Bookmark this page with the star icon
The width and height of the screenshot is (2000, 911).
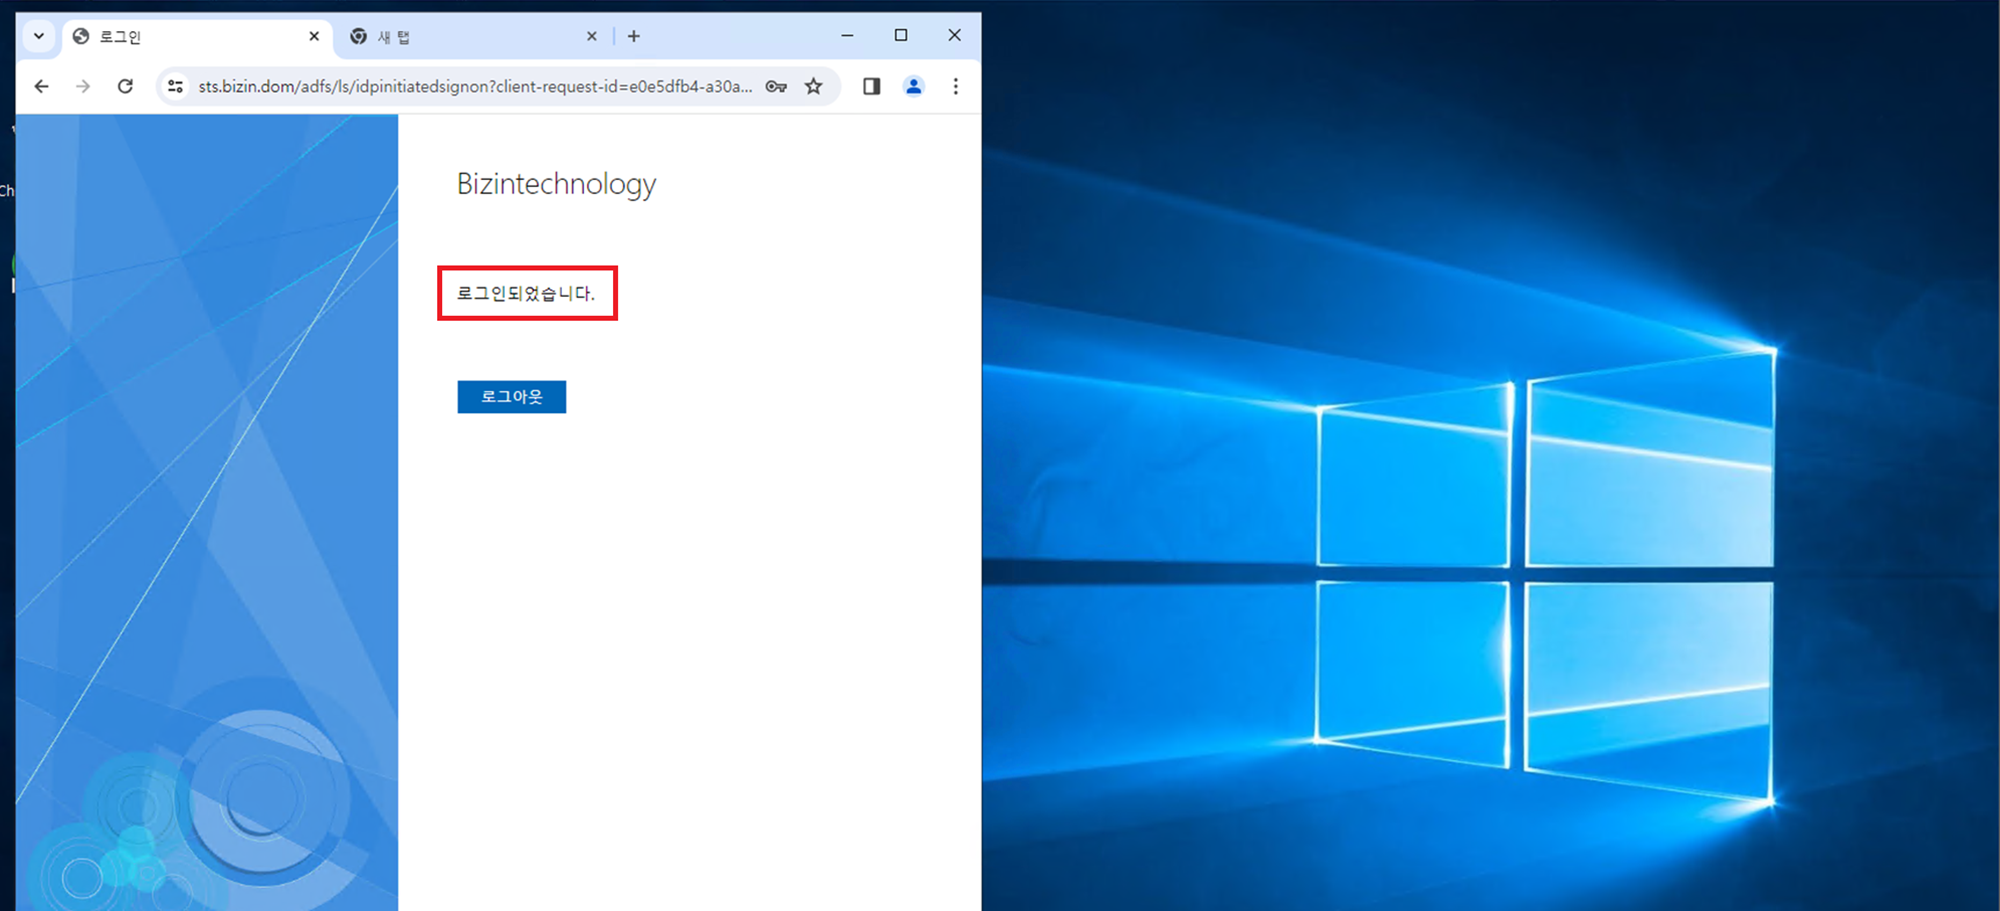click(x=814, y=87)
